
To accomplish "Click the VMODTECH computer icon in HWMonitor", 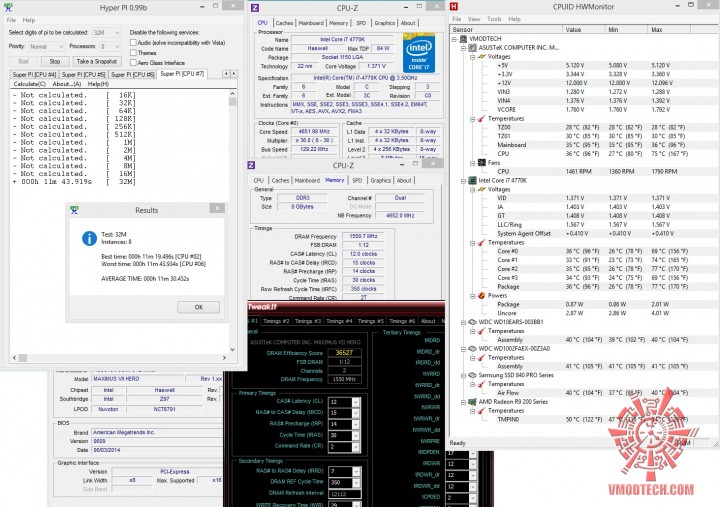I will [x=463, y=39].
